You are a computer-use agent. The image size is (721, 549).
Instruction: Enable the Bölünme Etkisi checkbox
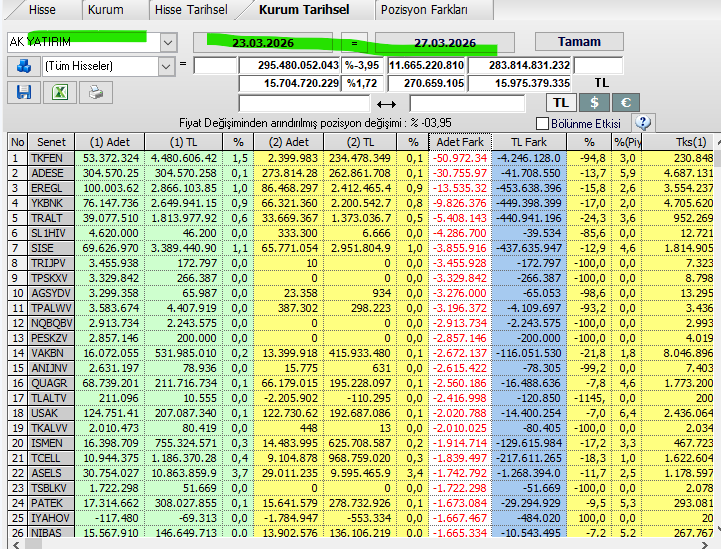click(543, 124)
